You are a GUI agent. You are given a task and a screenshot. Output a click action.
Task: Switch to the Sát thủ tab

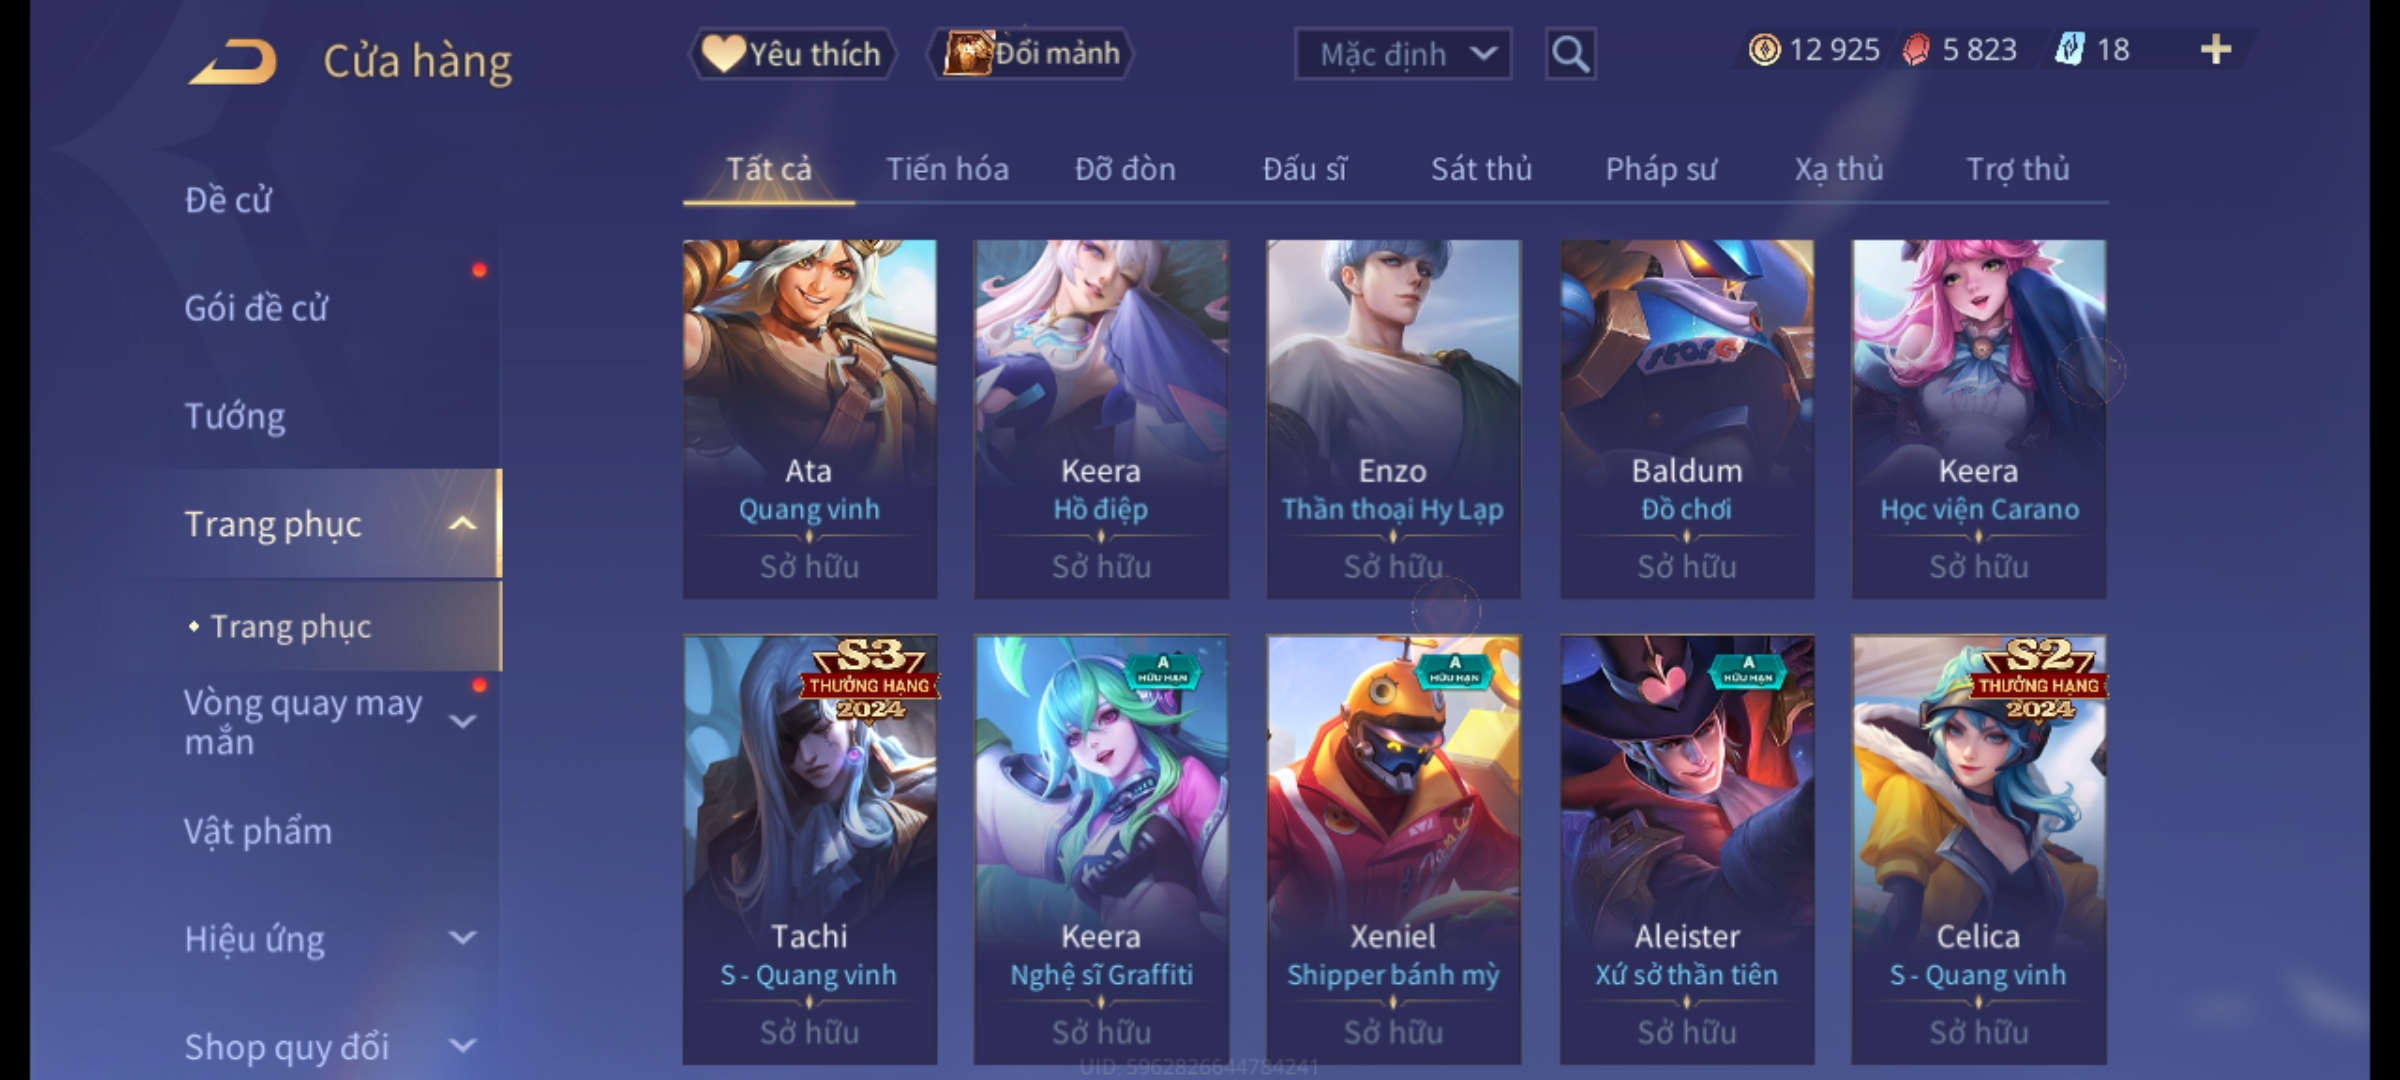[x=1481, y=169]
